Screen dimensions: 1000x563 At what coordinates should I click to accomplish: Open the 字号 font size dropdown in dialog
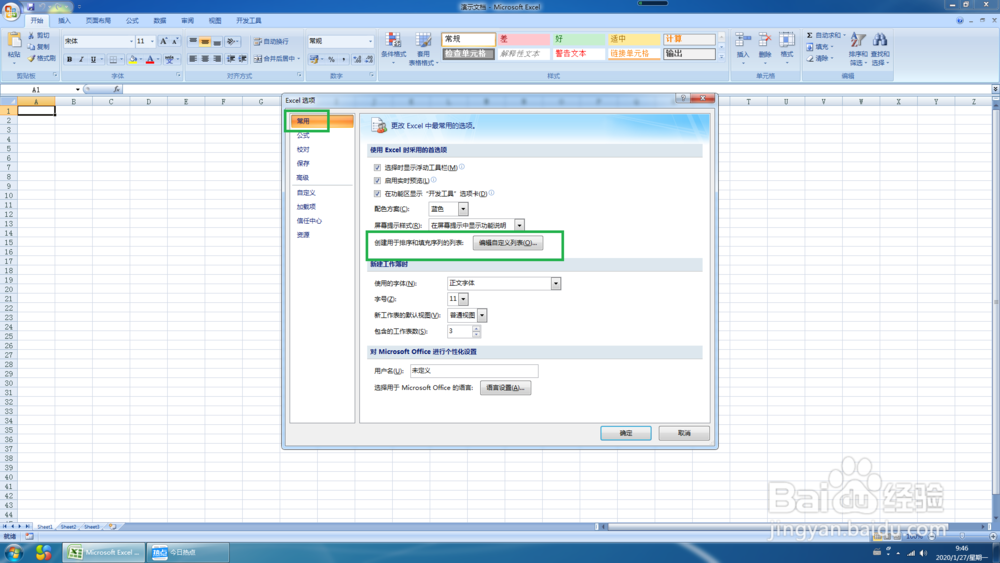pos(463,299)
